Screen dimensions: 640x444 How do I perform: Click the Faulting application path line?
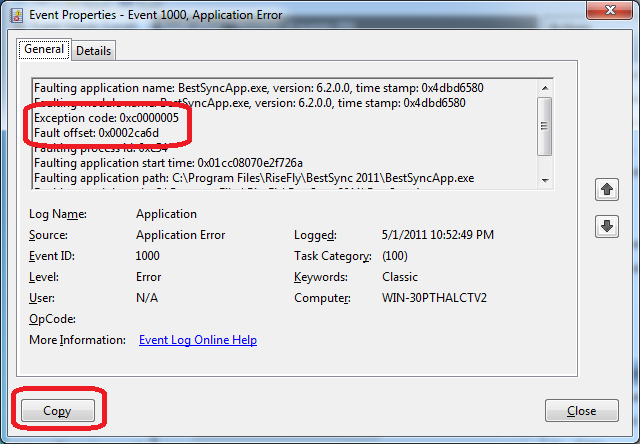pyautogui.click(x=254, y=178)
